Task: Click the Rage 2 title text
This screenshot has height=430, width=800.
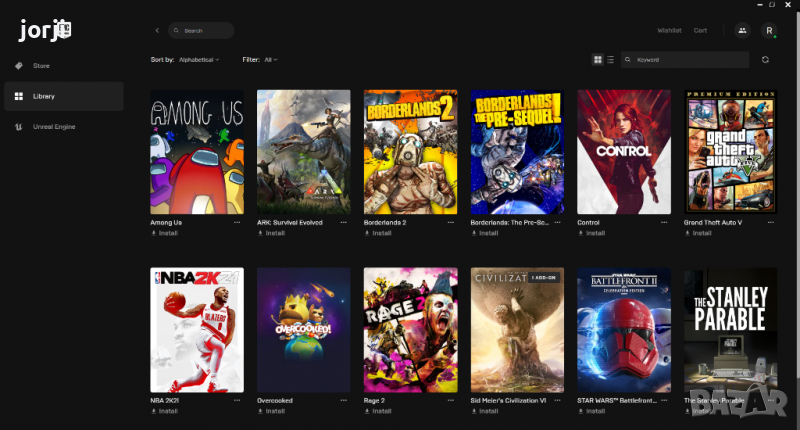Action: click(x=374, y=400)
